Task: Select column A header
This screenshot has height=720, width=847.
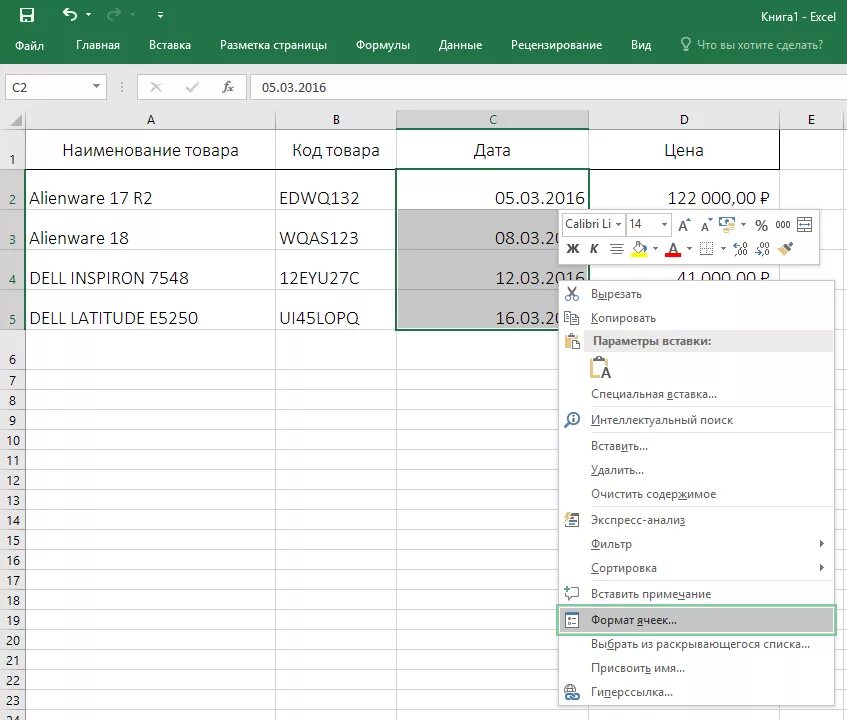Action: pos(151,120)
